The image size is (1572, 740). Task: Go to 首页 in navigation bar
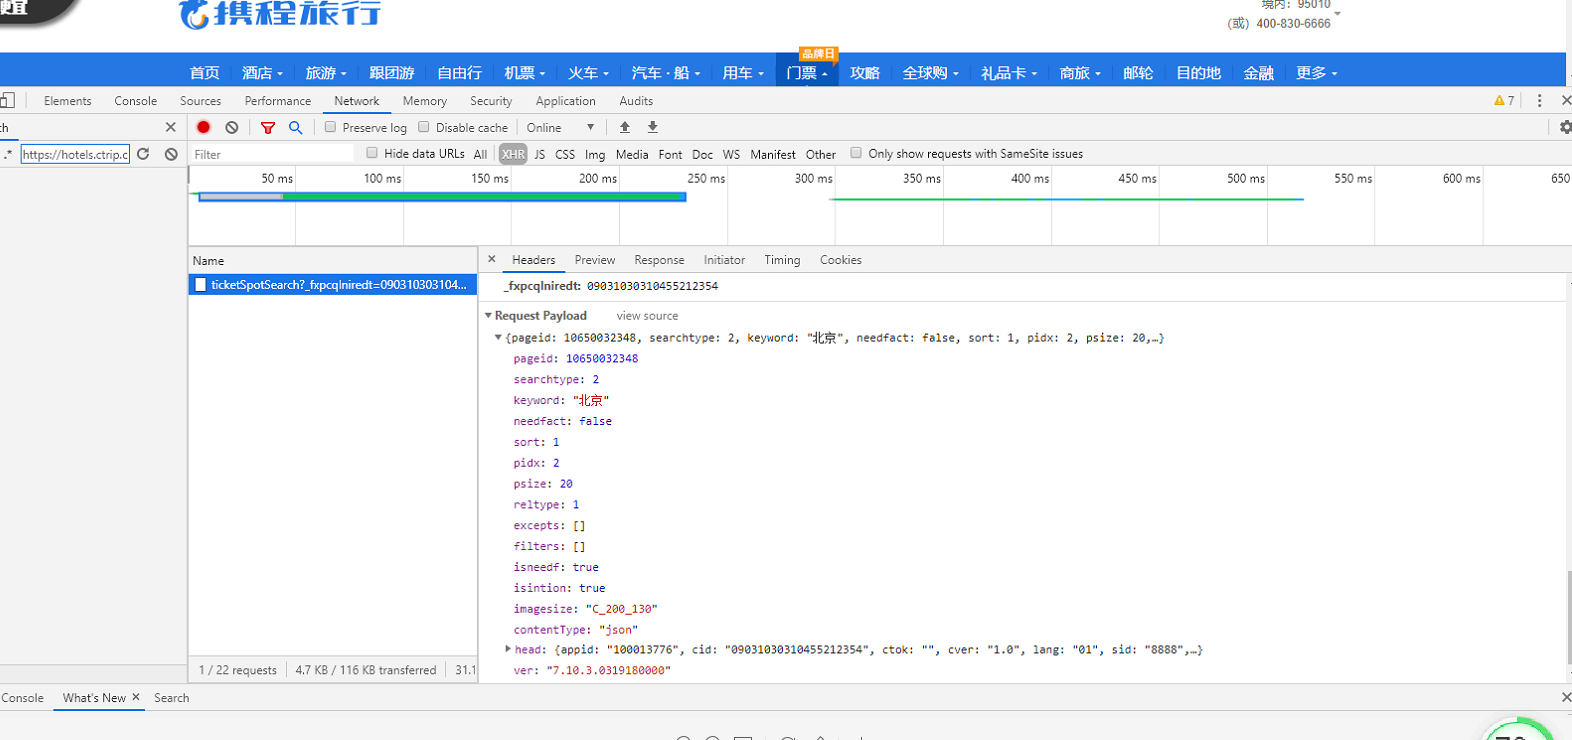tap(205, 72)
